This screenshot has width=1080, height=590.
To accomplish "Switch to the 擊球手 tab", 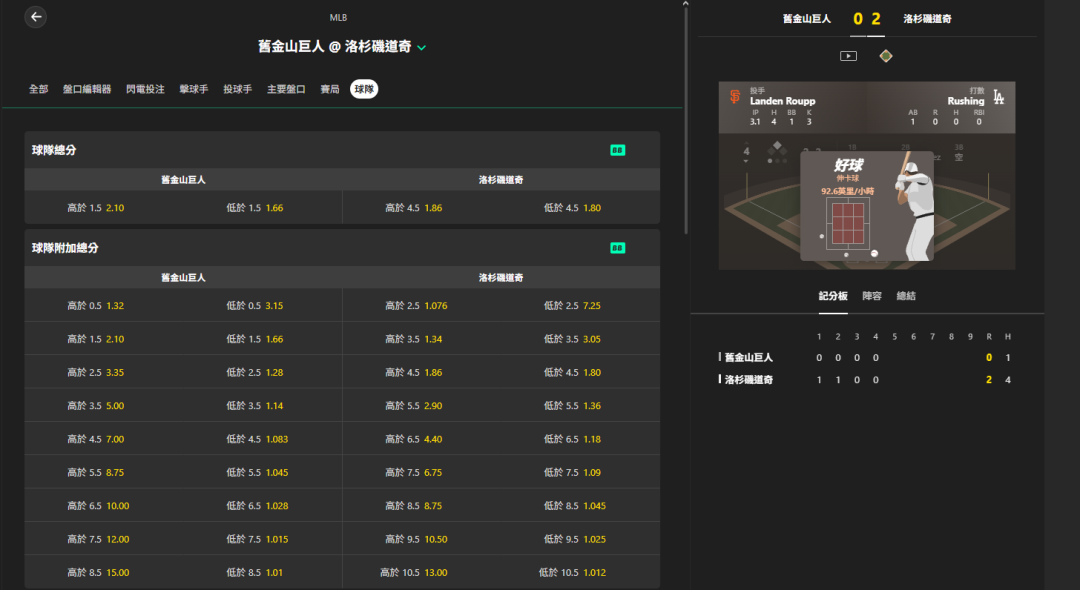I will point(194,89).
